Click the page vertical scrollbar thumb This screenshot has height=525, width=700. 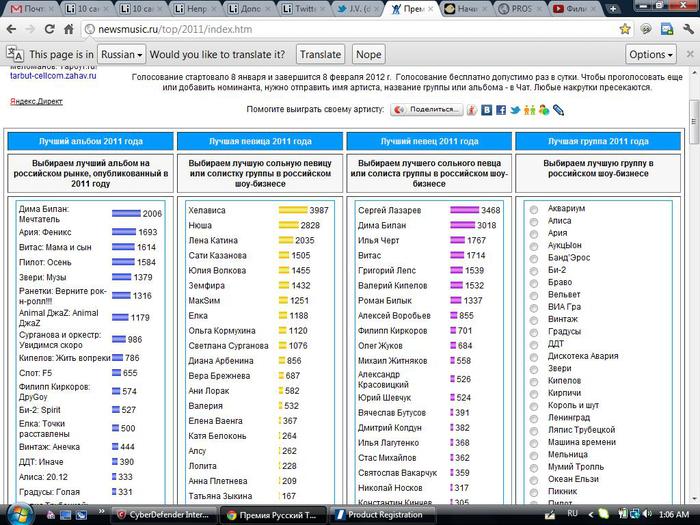[x=693, y=121]
